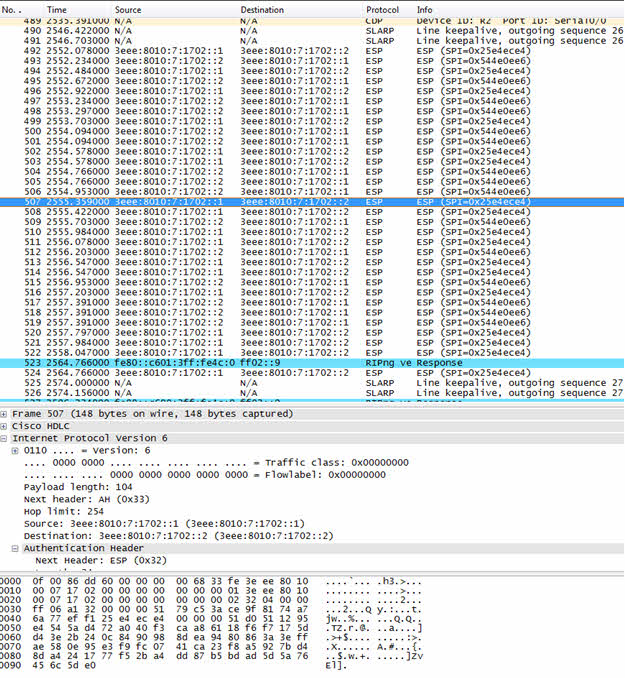
Task: Select packet 515 at time 2556.953000
Action: pyautogui.click(x=312, y=282)
